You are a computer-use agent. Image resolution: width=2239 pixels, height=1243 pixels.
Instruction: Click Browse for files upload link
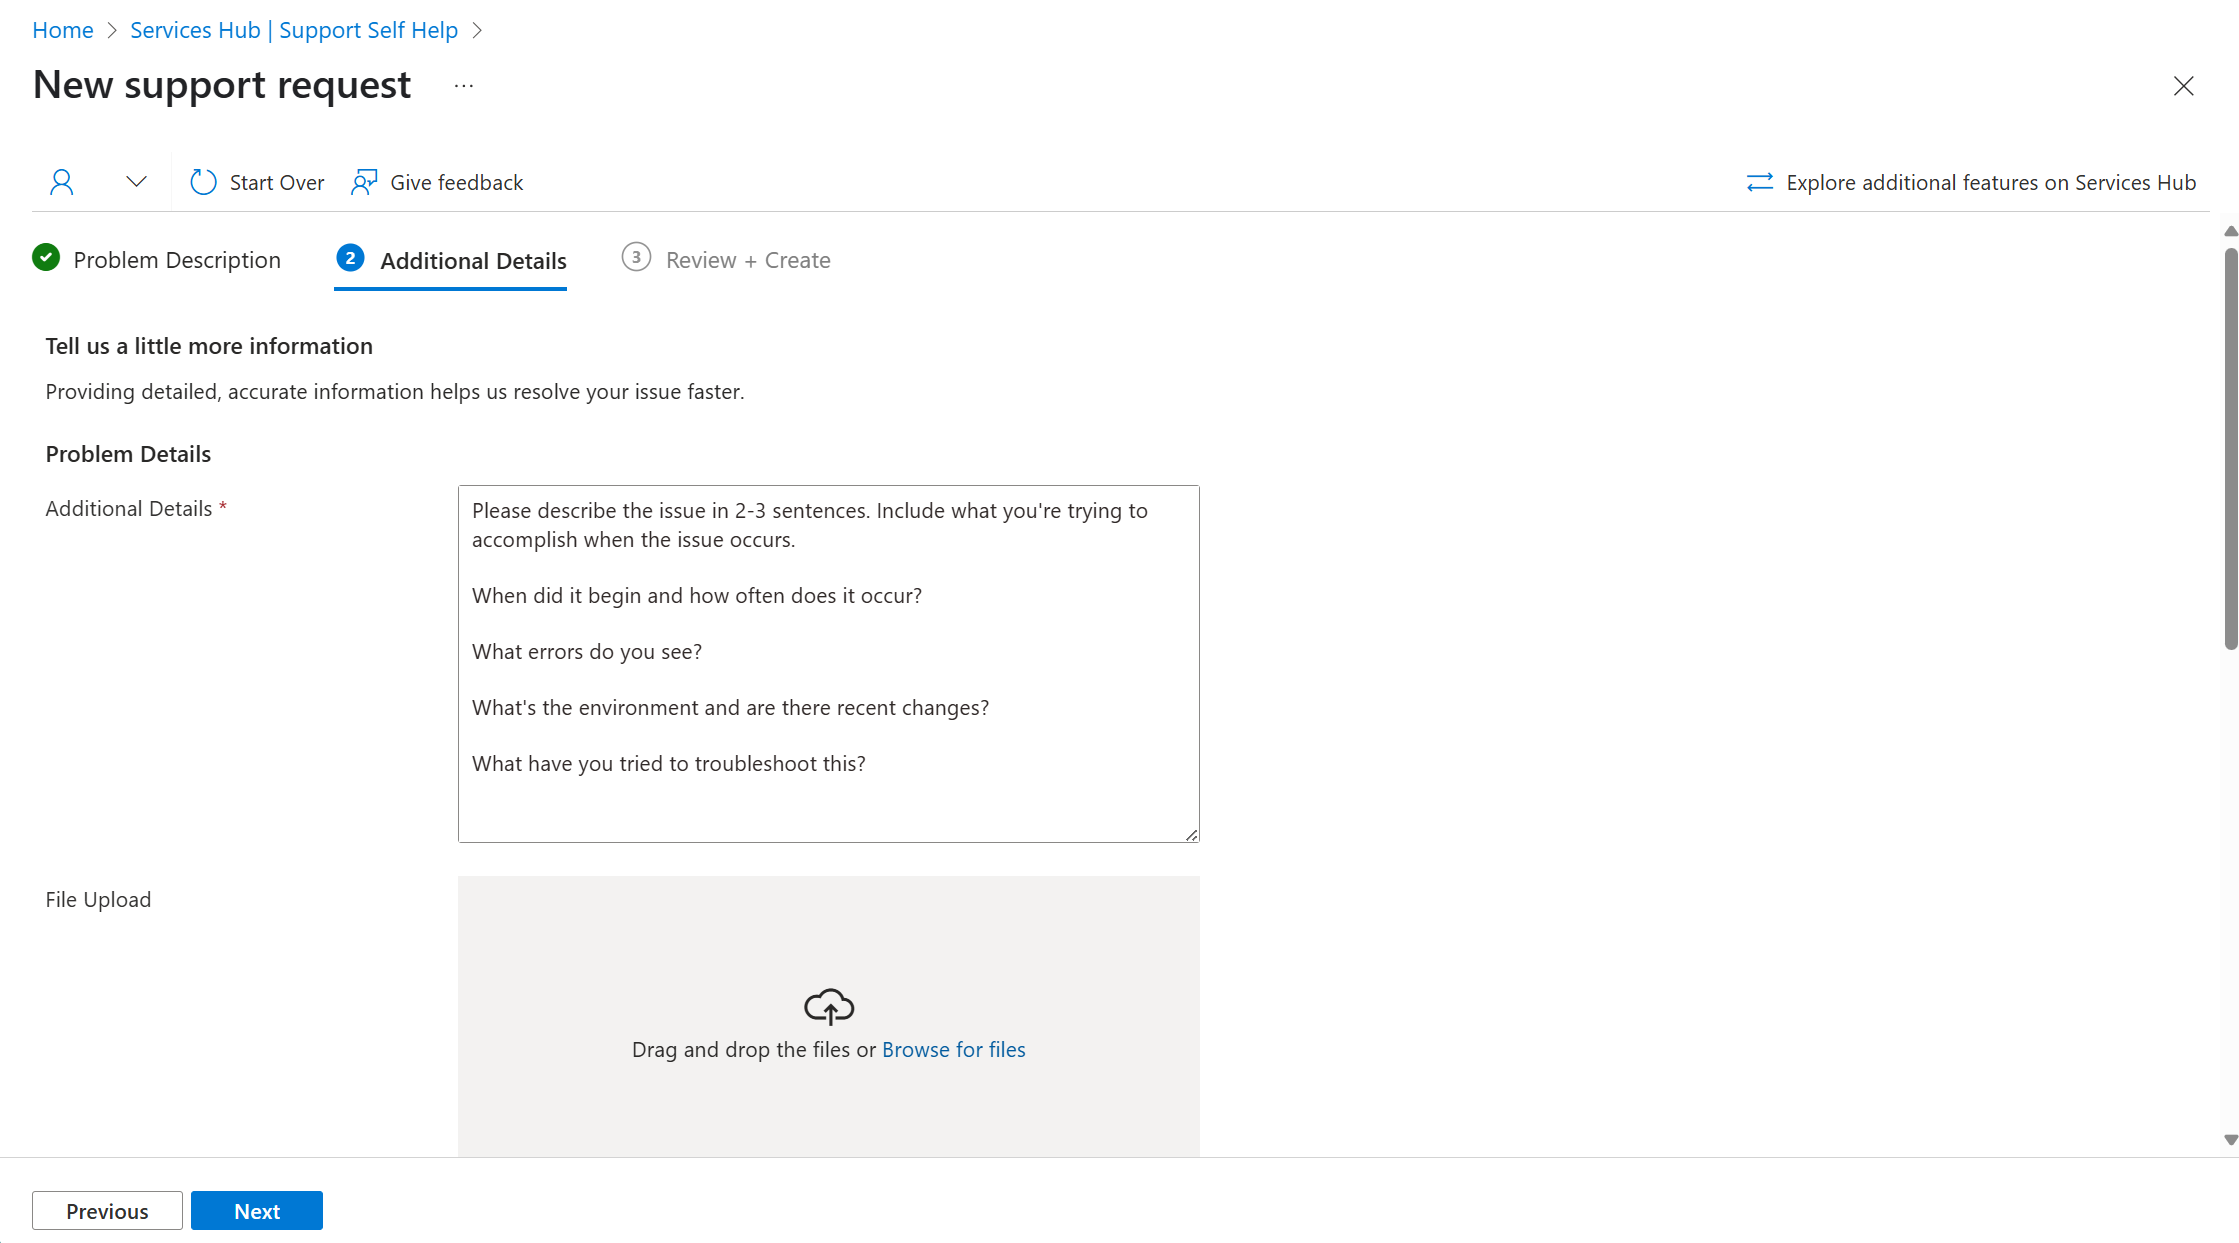(952, 1049)
